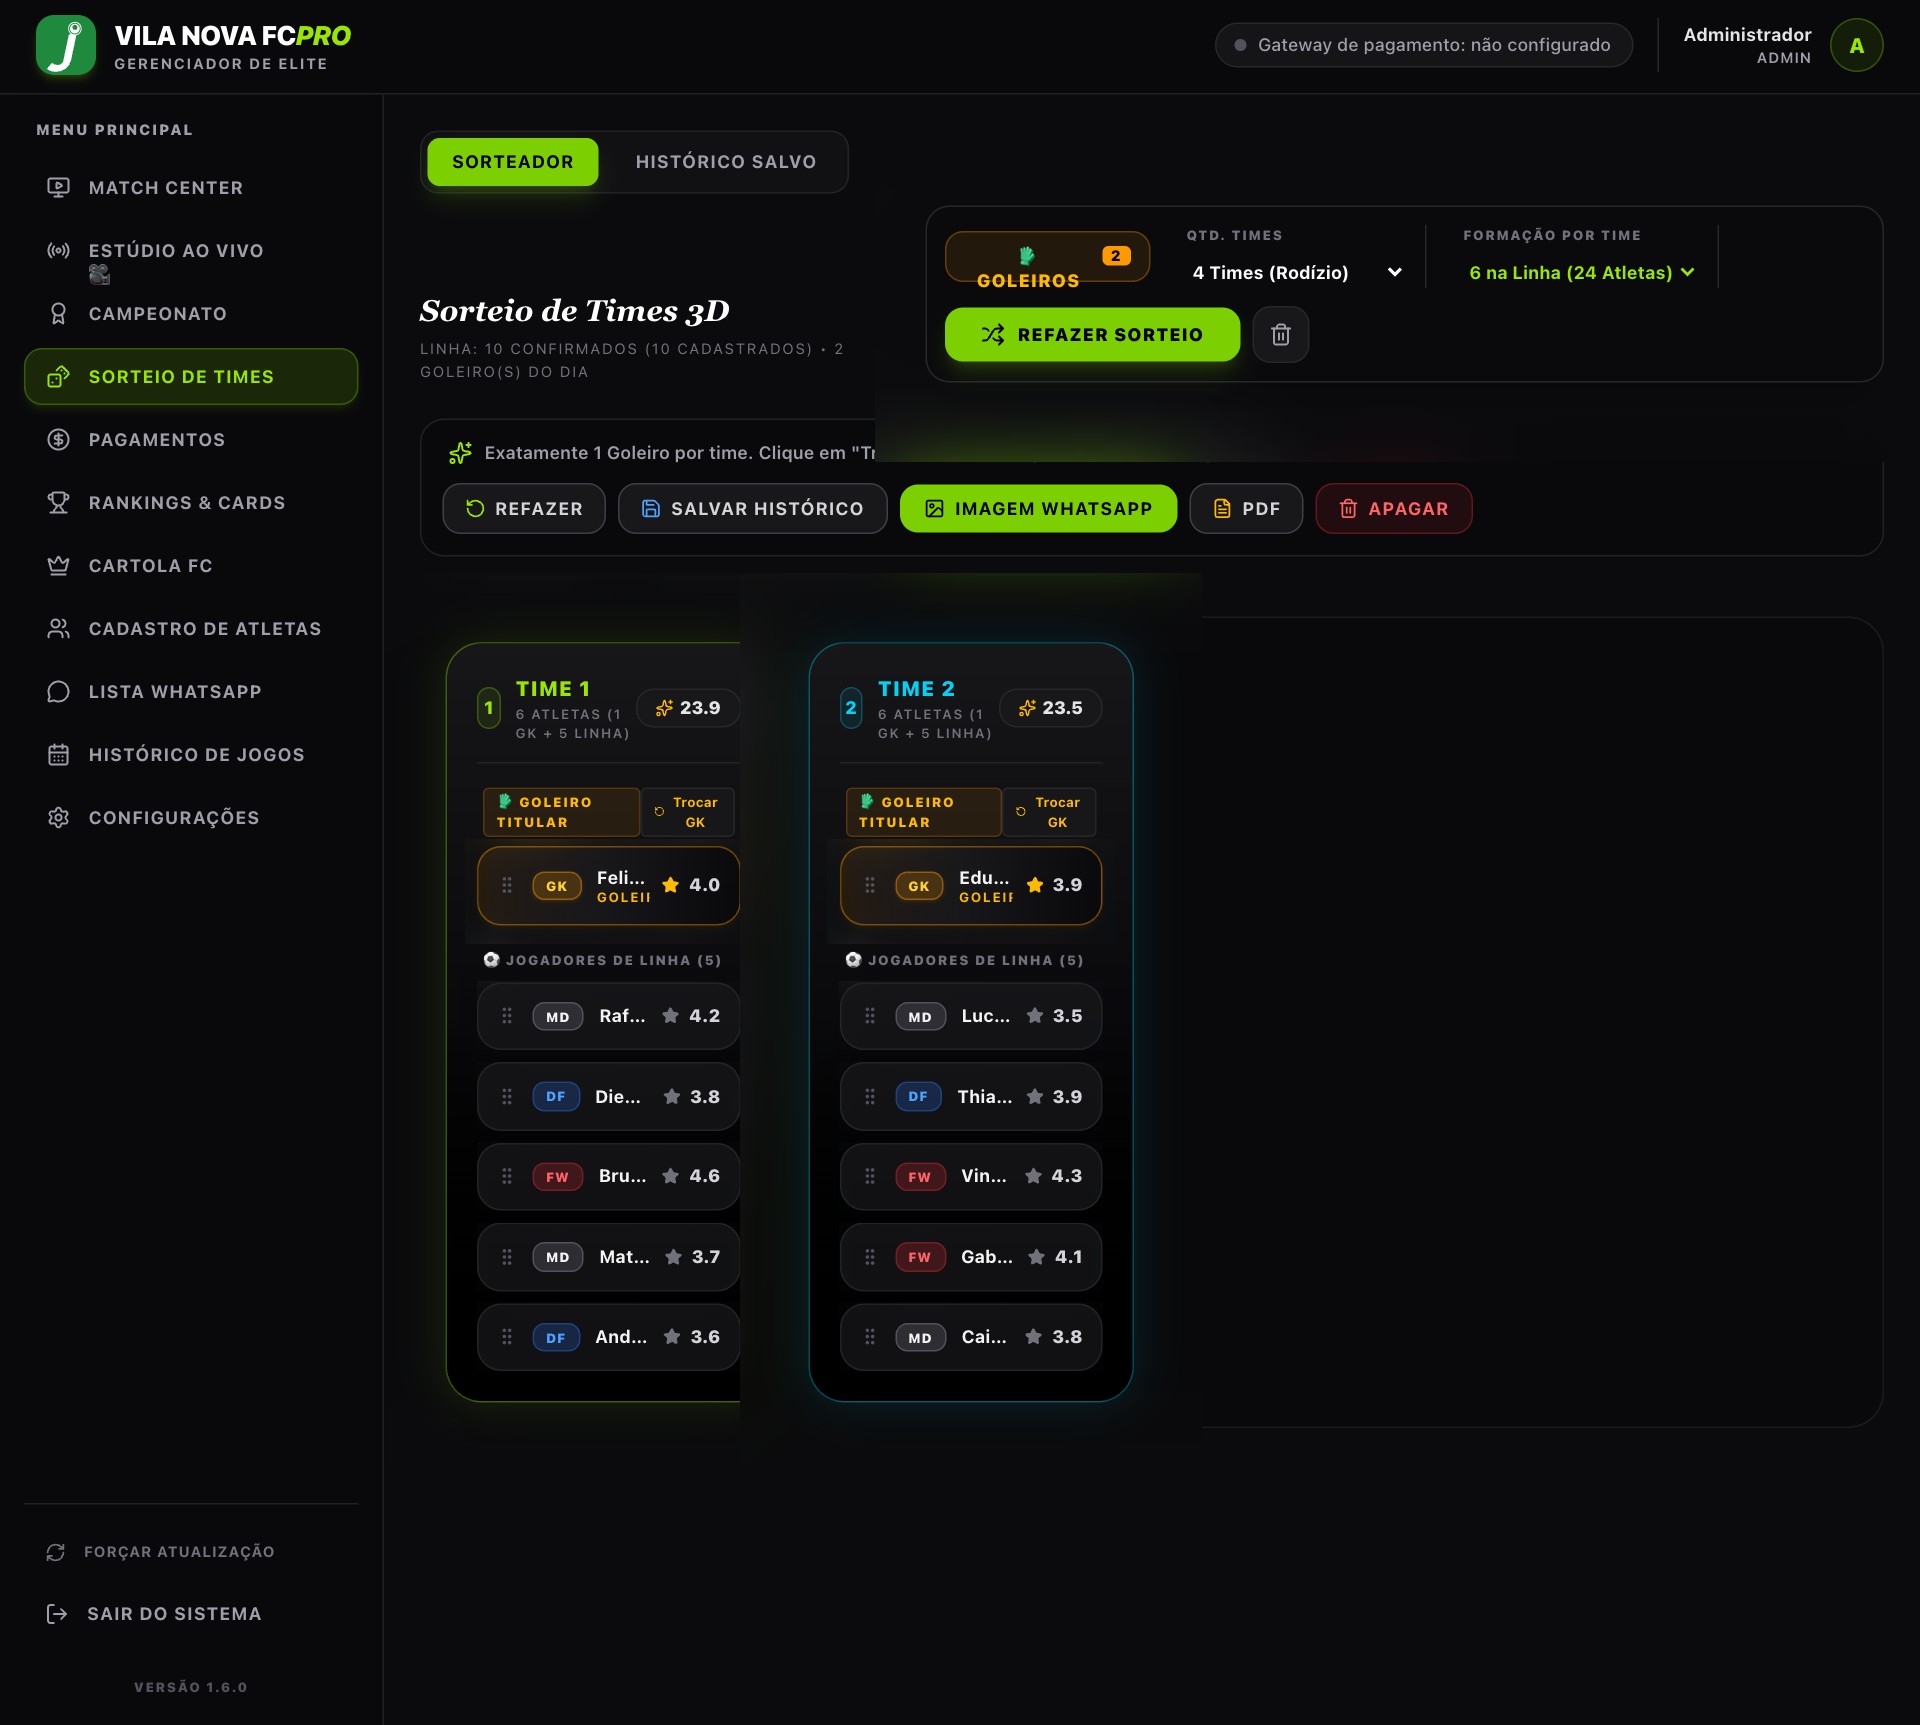
Task: Open Match Center from sidebar
Action: (191, 188)
